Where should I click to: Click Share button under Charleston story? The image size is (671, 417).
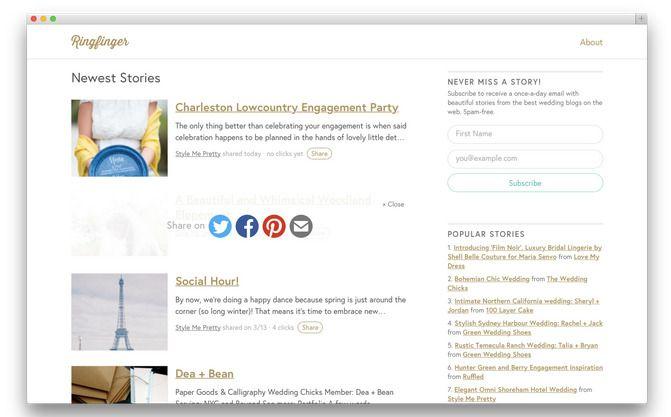tap(319, 154)
